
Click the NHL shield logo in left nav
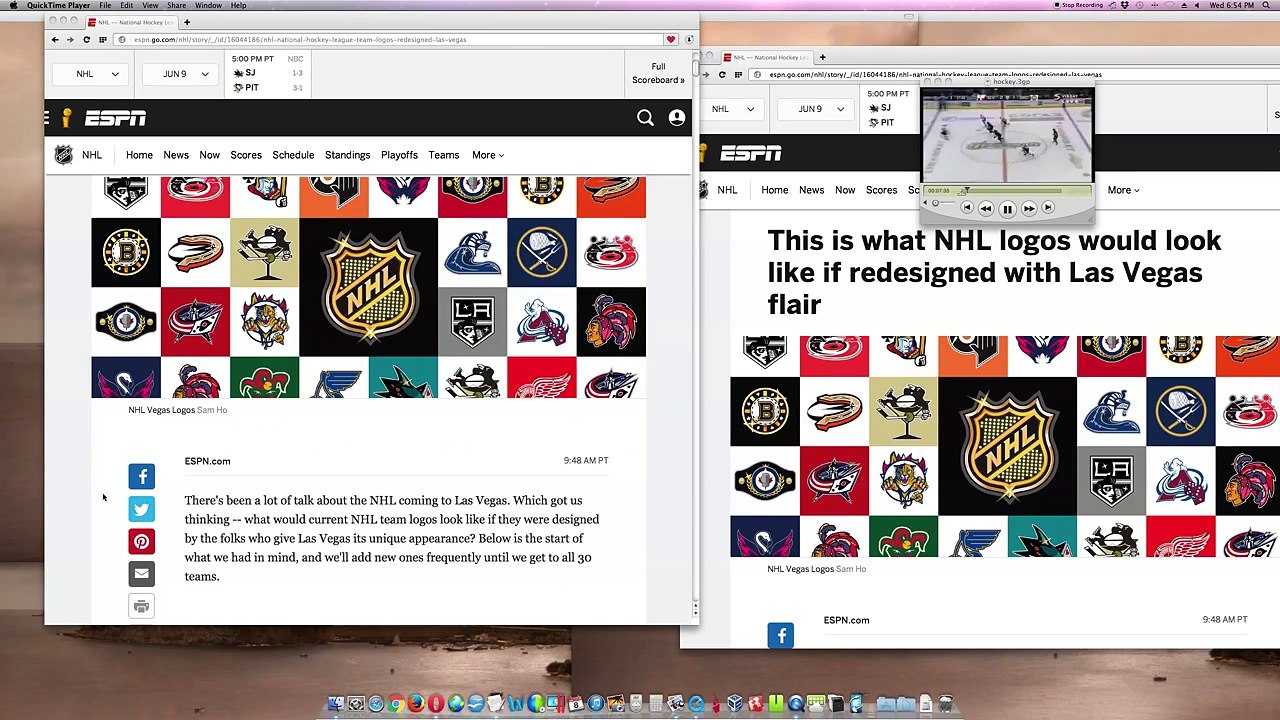pos(63,155)
